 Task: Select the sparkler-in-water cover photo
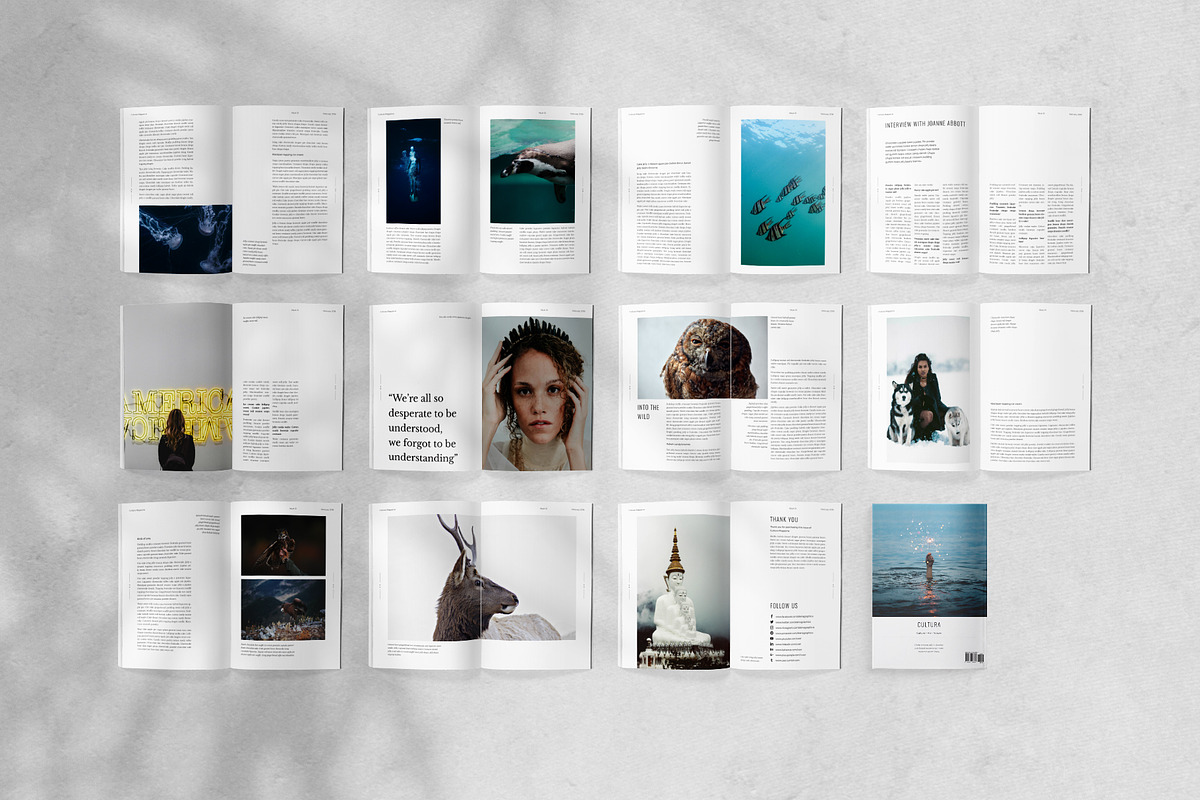(x=929, y=560)
